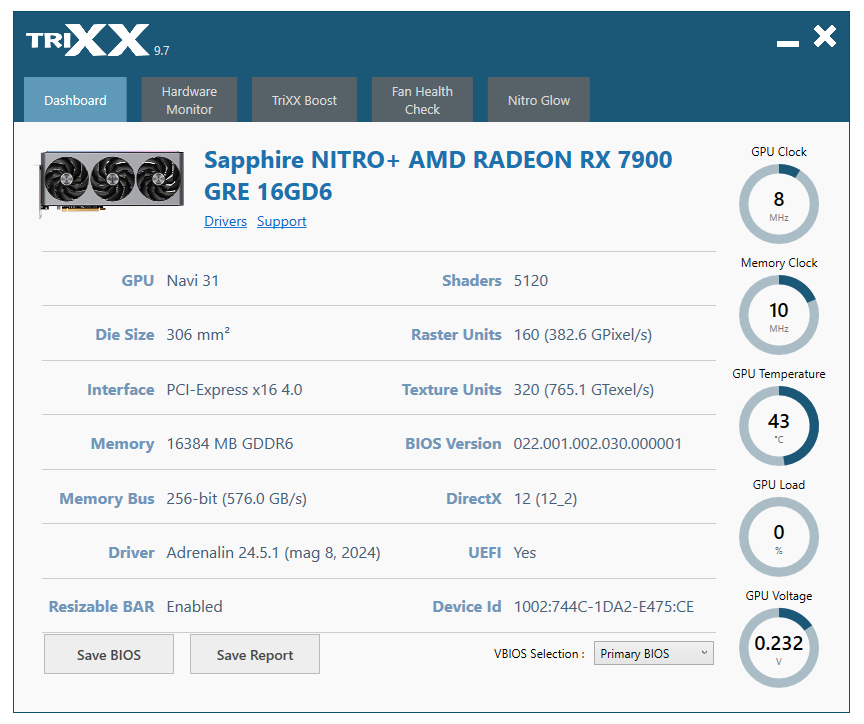Image resolution: width=864 pixels, height=724 pixels.
Task: Click the Interface value PCI-Express x16 4.0
Action: click(x=234, y=390)
